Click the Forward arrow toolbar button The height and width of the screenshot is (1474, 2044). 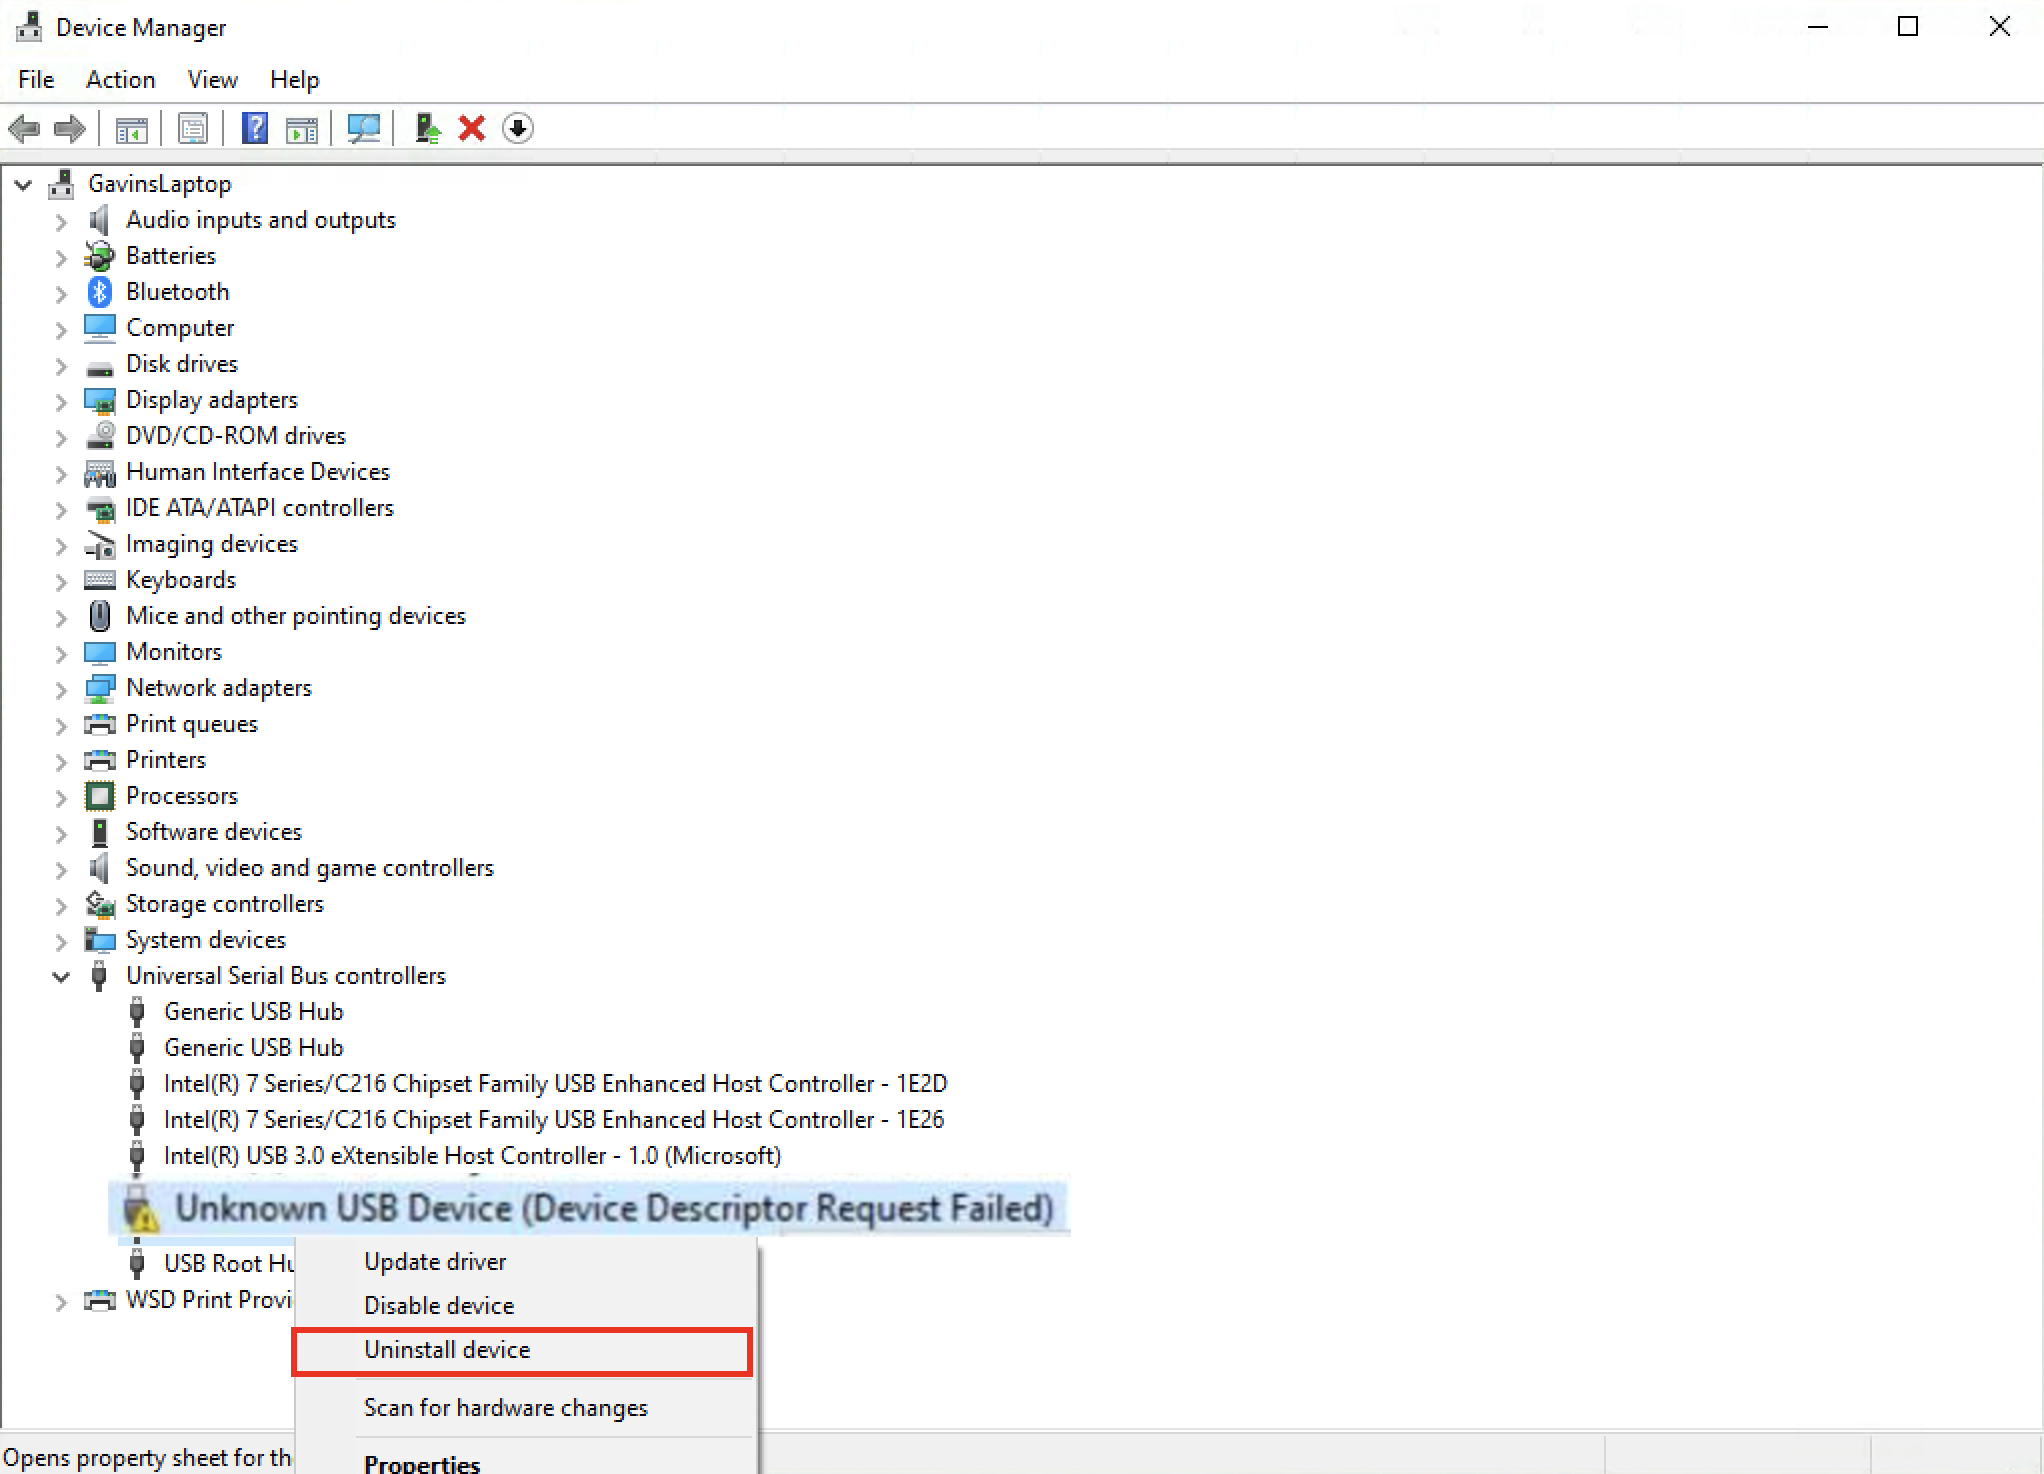point(70,129)
